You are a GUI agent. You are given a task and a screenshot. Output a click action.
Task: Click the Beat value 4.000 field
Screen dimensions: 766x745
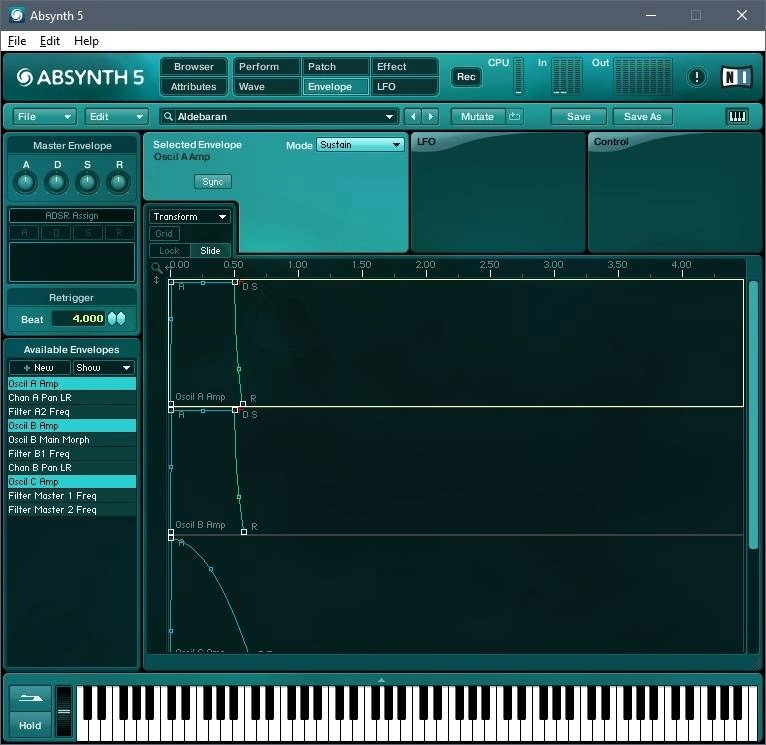[80, 319]
